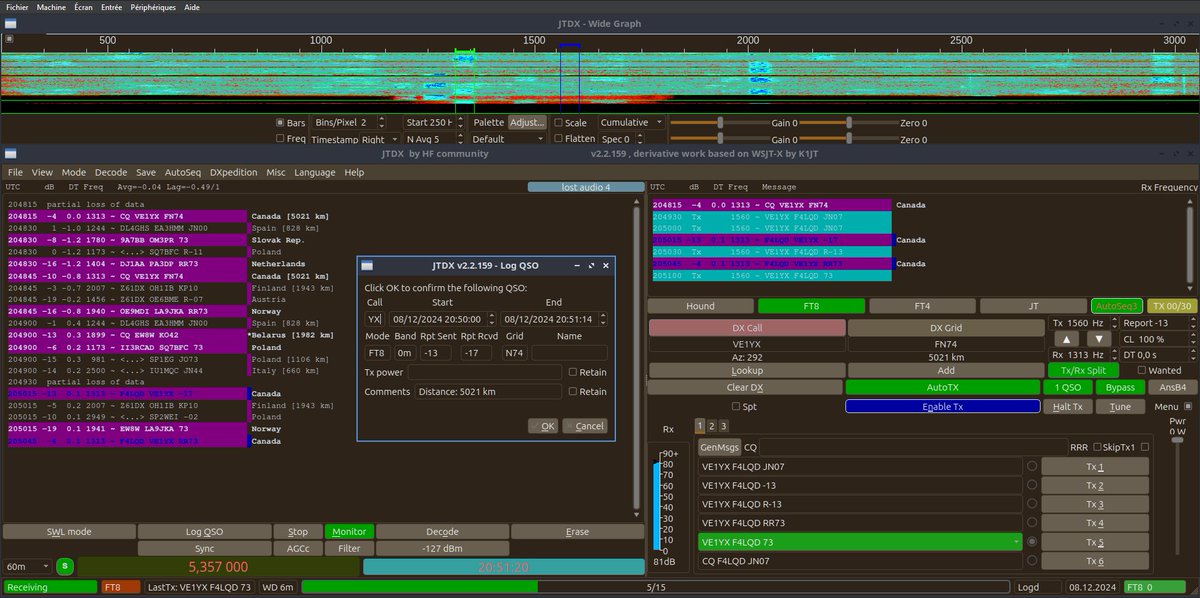Click the green S button beside band selector
This screenshot has width=1200, height=598.
(65, 566)
